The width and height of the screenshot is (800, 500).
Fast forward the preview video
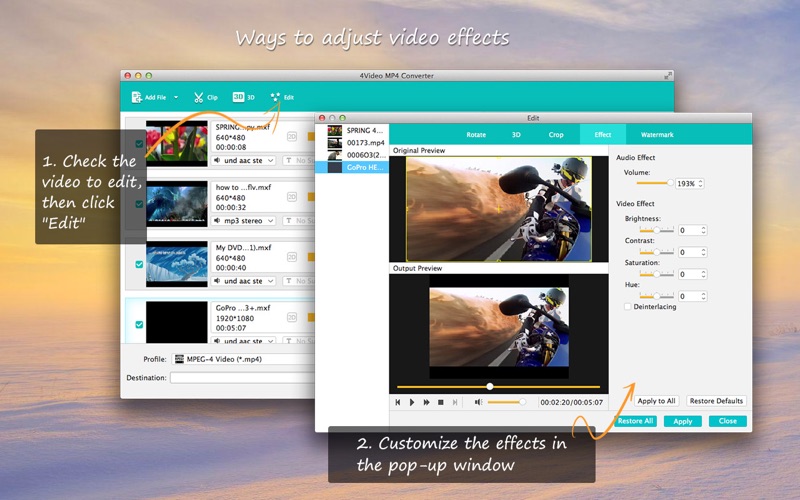[427, 402]
